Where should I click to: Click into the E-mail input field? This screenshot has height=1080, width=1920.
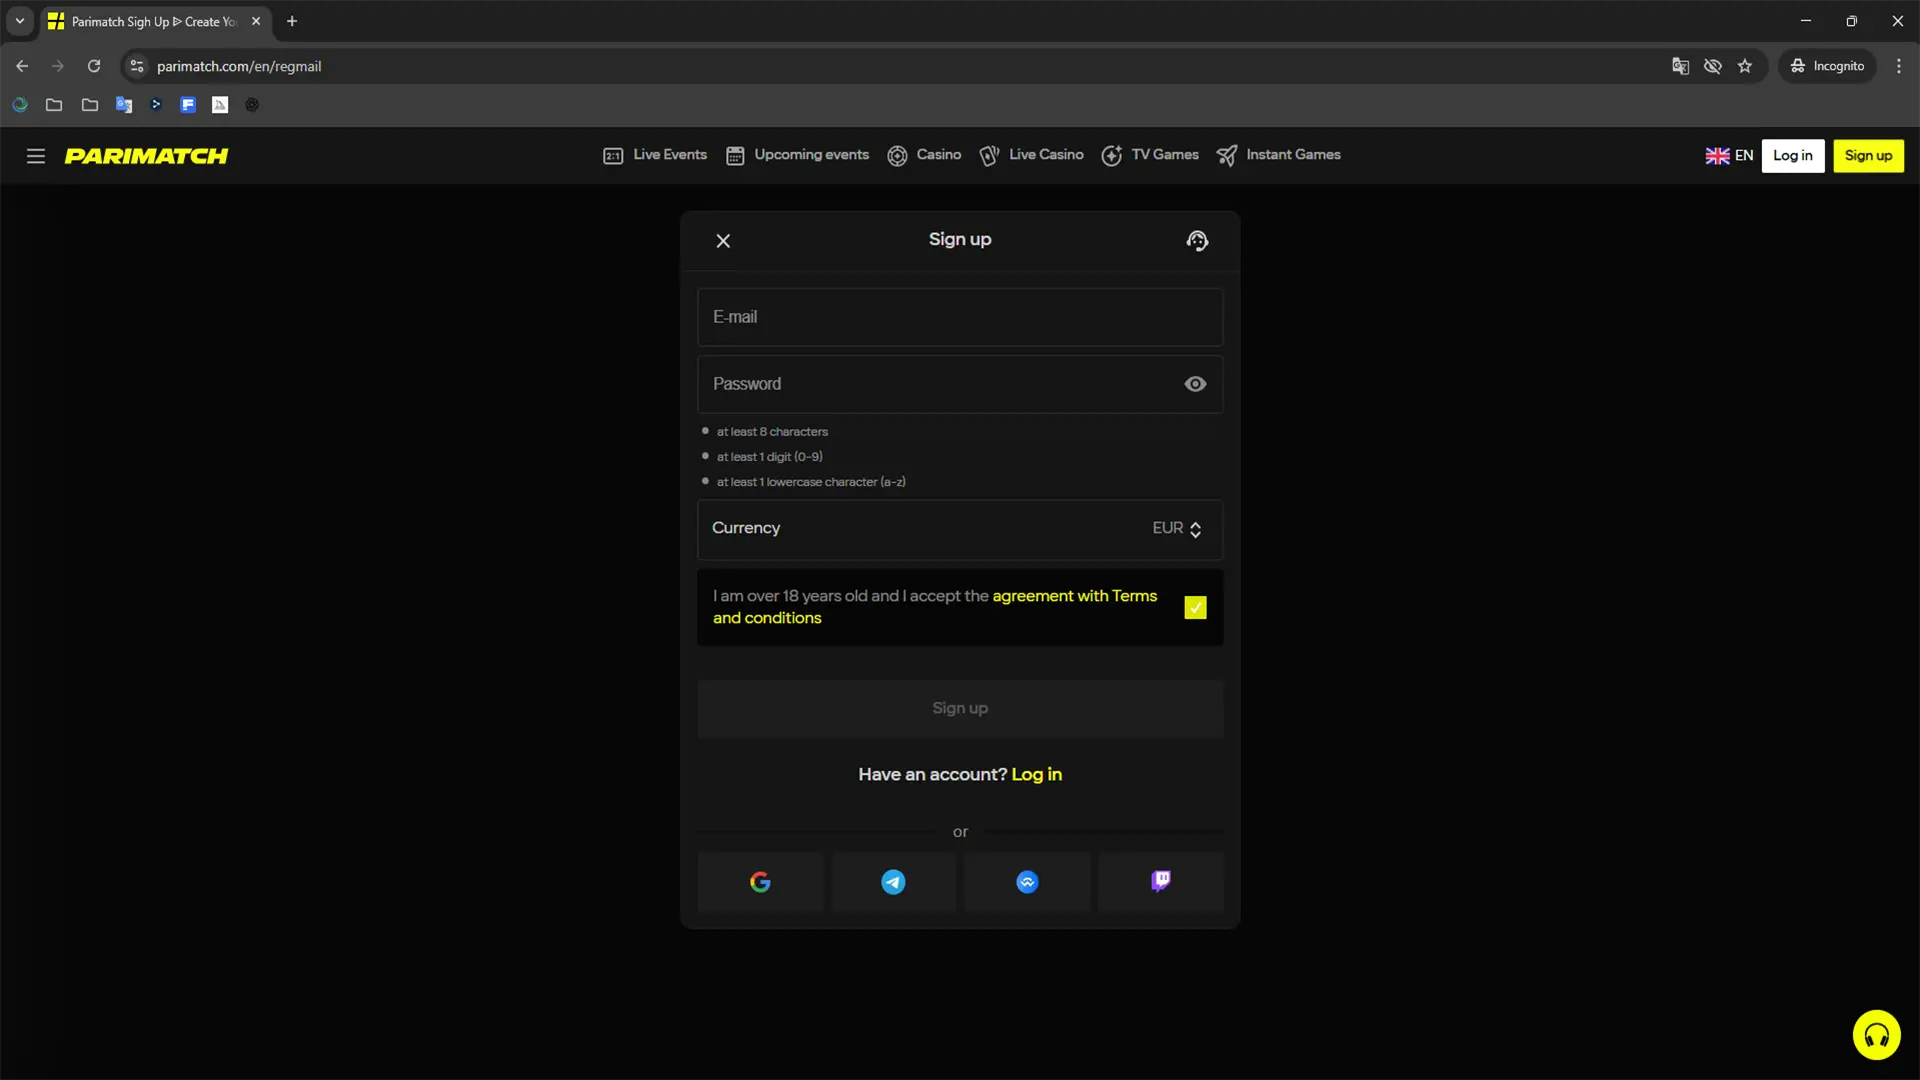959,317
